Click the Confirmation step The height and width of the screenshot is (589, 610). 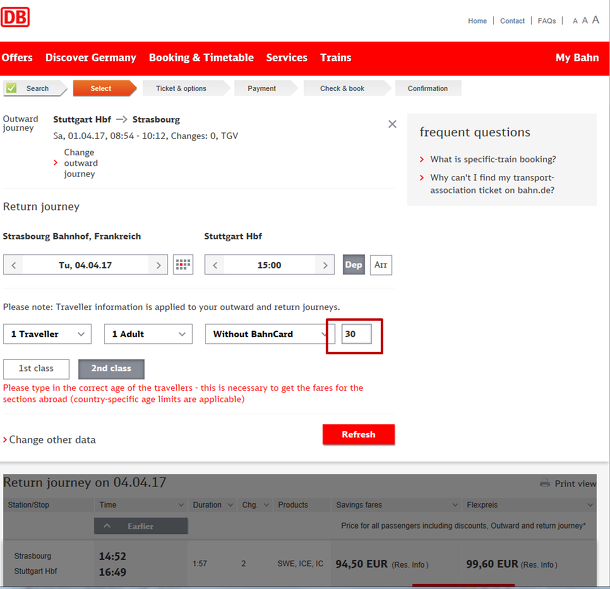428,88
